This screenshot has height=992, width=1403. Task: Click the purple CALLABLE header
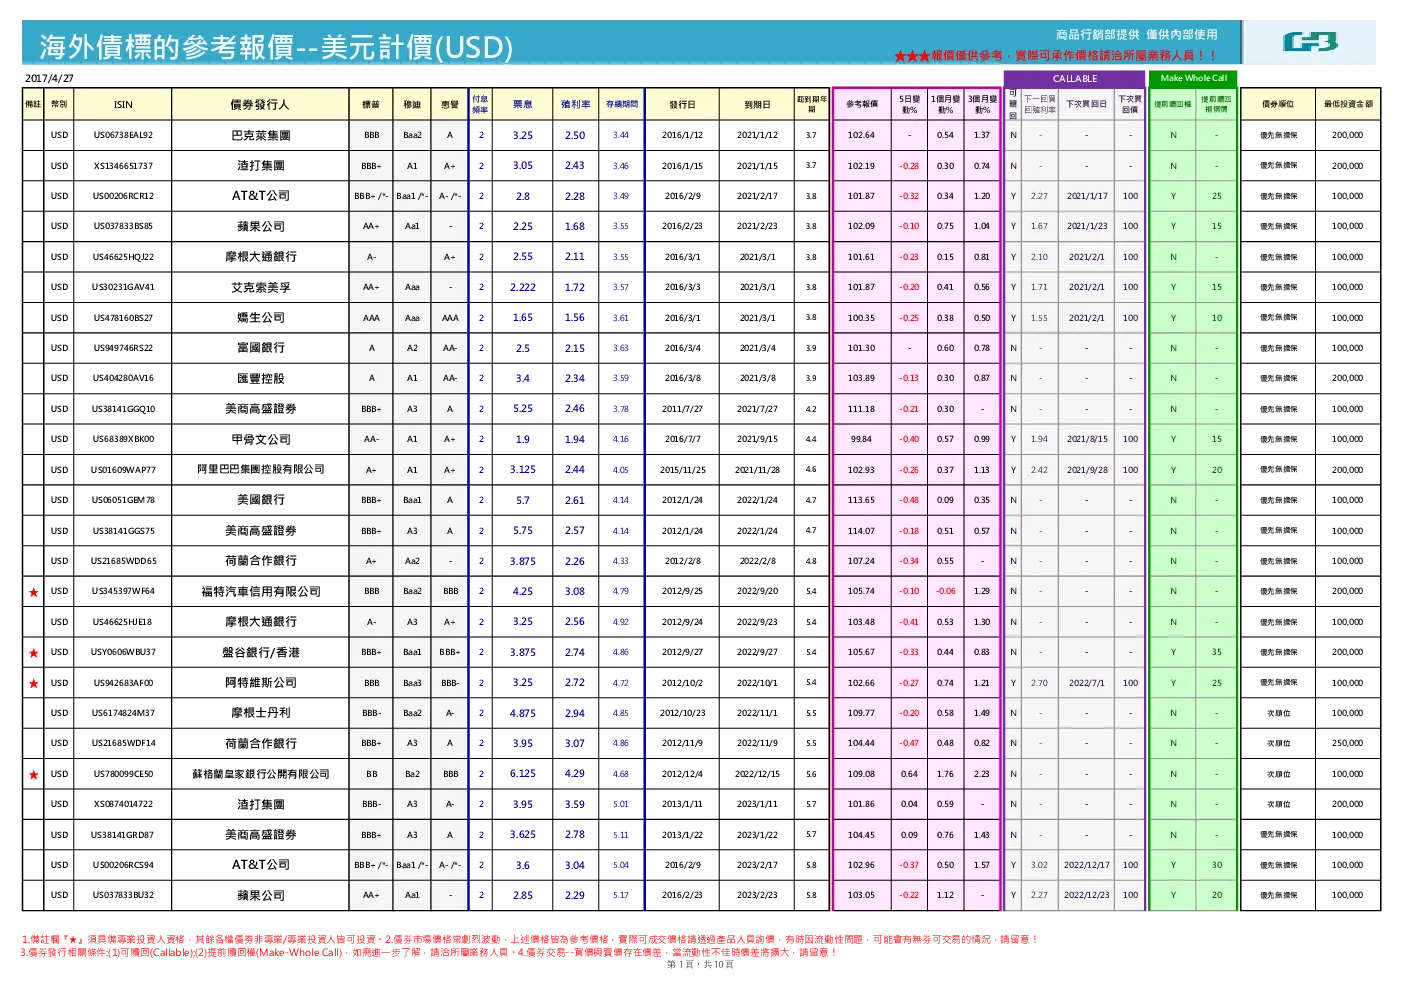click(x=1075, y=79)
